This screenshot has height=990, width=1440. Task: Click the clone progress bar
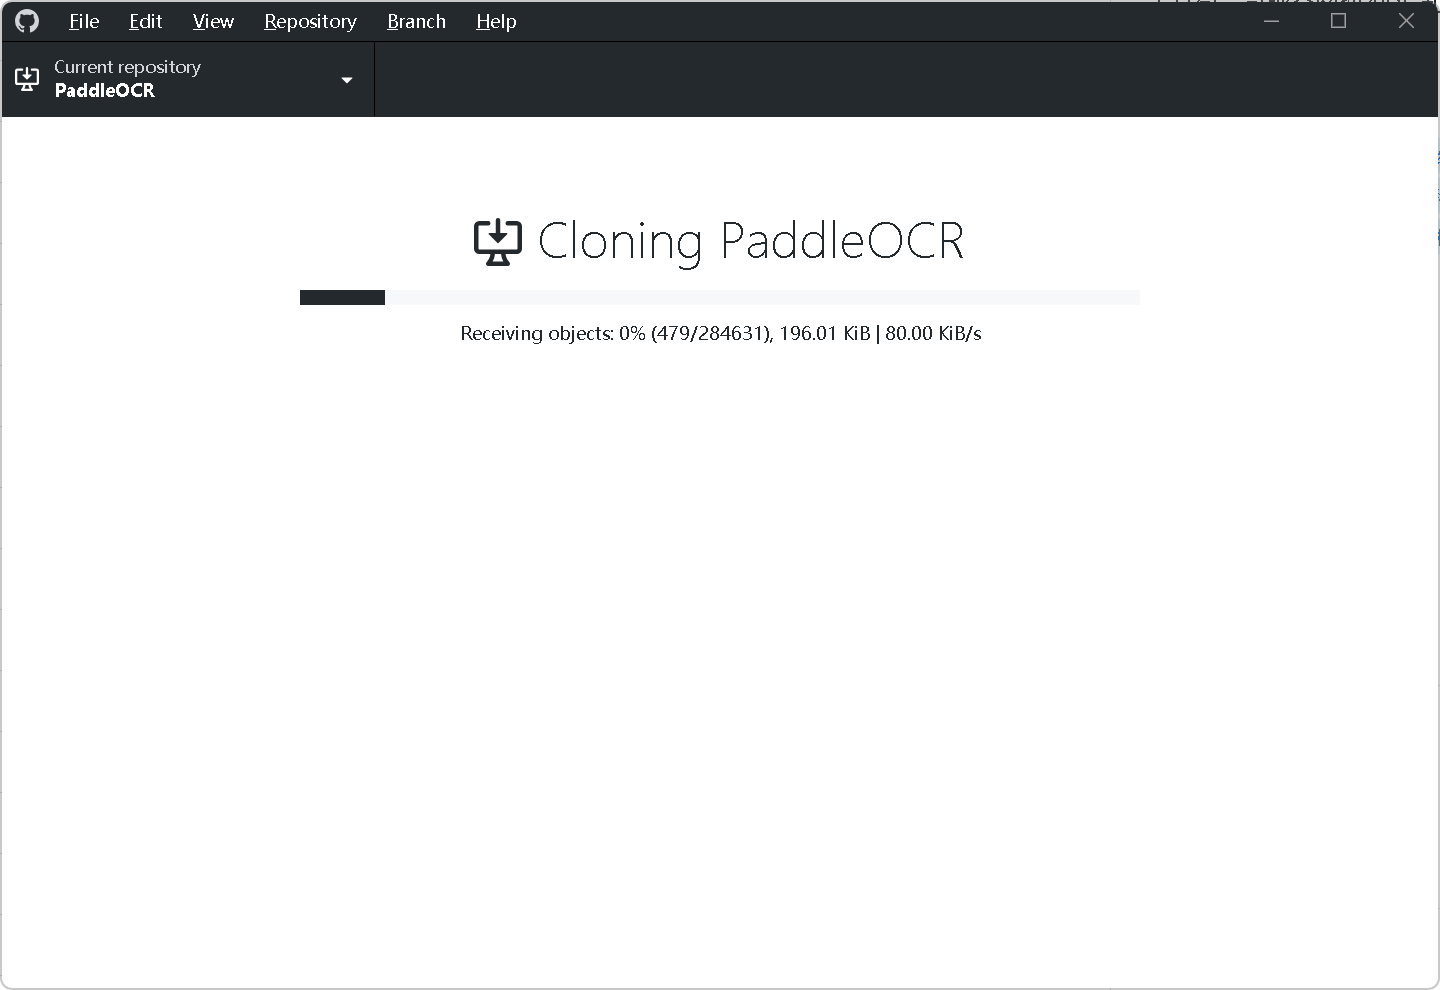pyautogui.click(x=720, y=297)
